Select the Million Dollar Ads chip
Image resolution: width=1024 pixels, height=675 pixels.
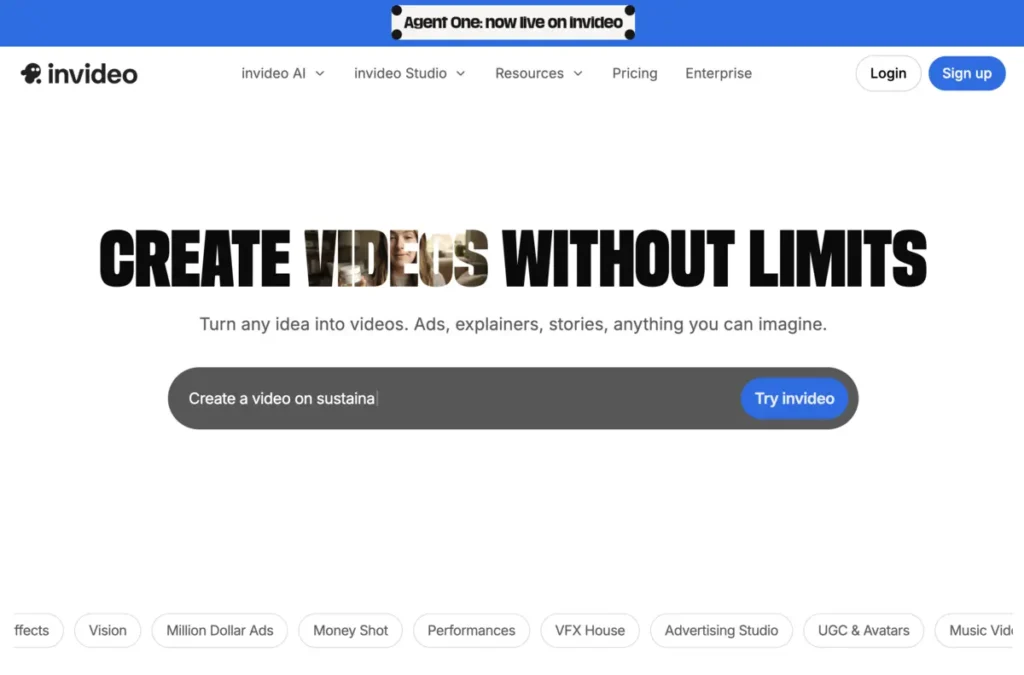pos(219,631)
